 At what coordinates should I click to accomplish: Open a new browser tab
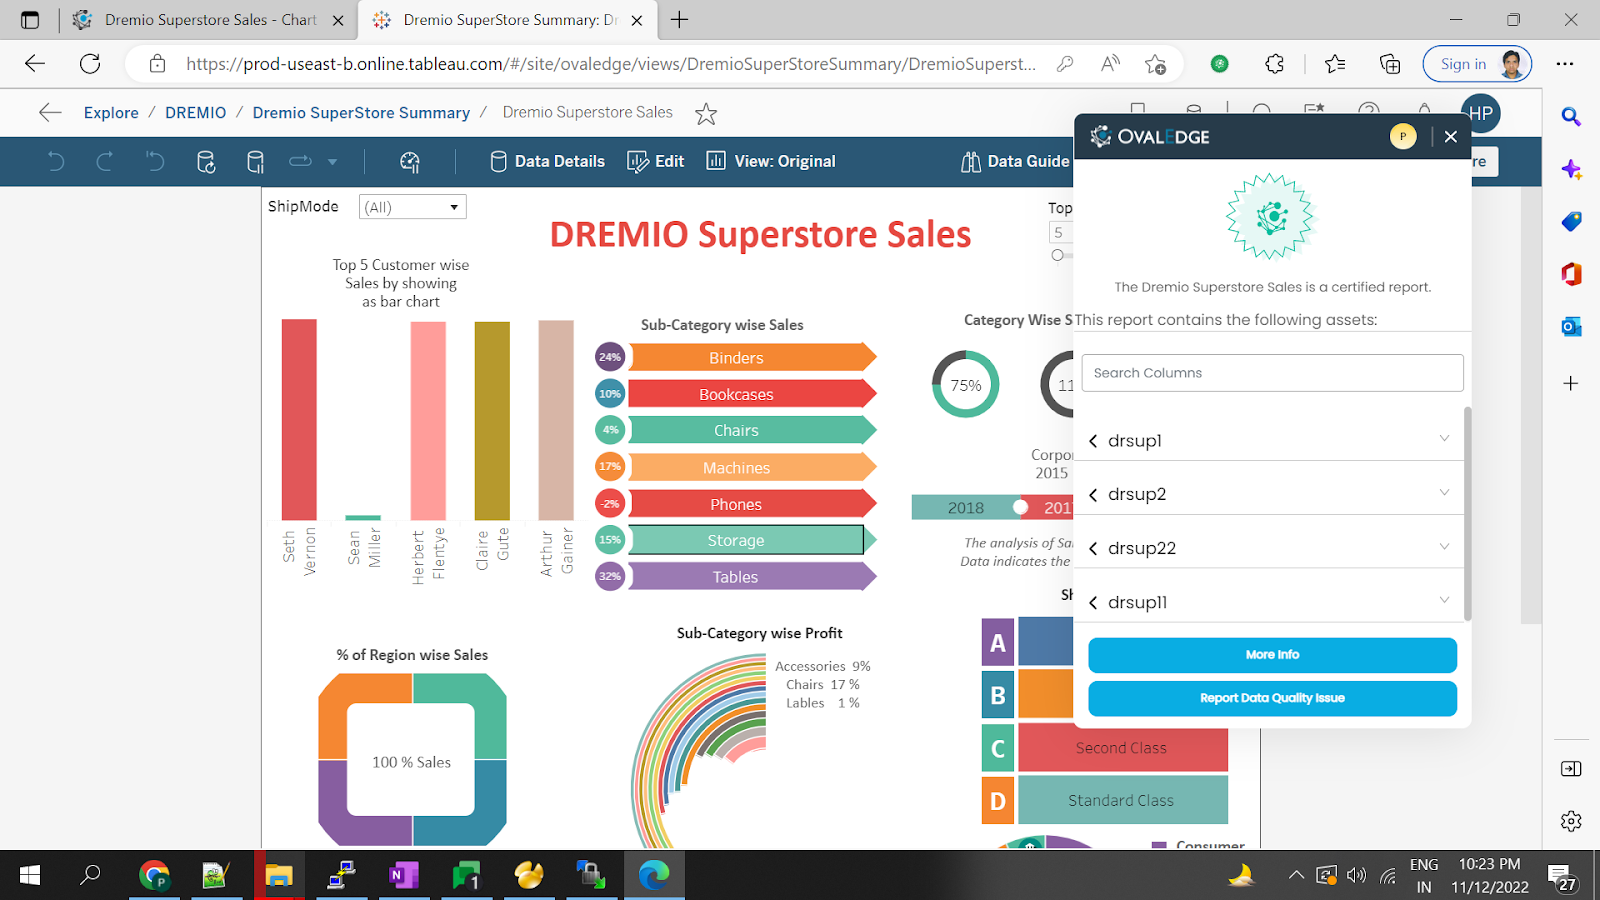(679, 20)
